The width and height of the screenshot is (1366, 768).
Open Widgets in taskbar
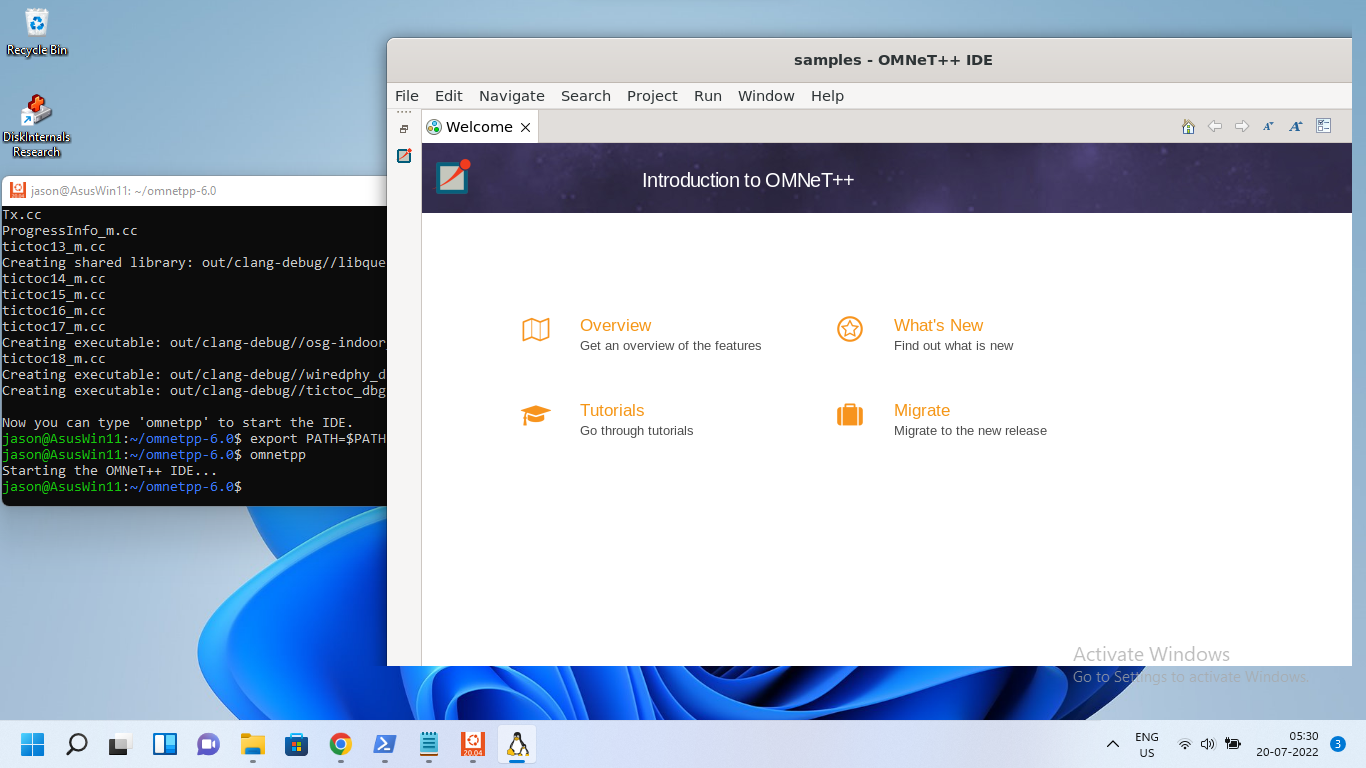coord(164,744)
